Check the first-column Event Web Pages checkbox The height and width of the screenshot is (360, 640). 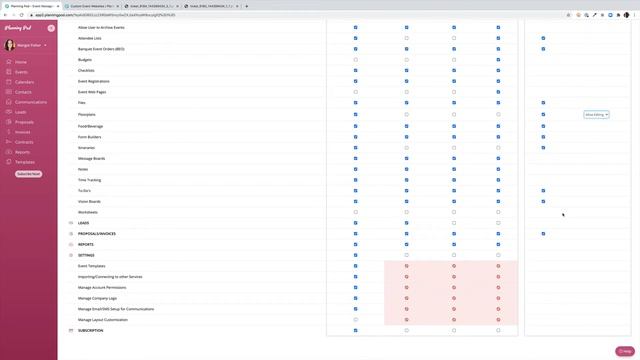356,92
